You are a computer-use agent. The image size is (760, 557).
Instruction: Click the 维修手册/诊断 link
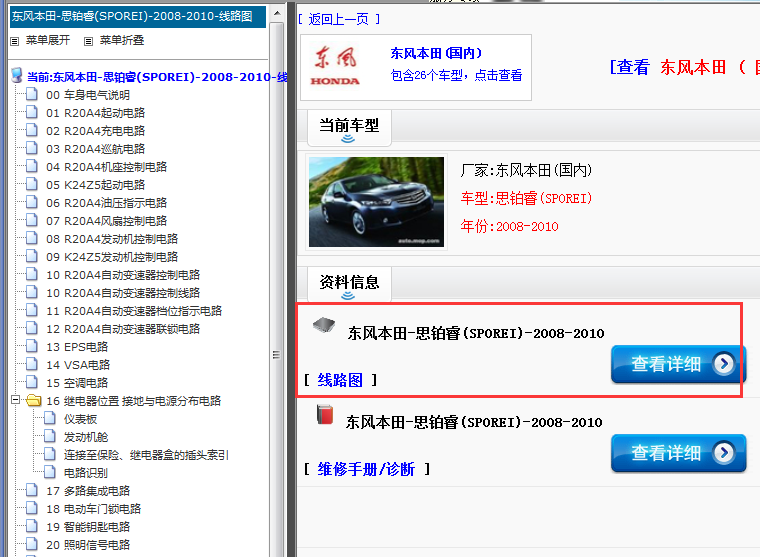tap(366, 469)
